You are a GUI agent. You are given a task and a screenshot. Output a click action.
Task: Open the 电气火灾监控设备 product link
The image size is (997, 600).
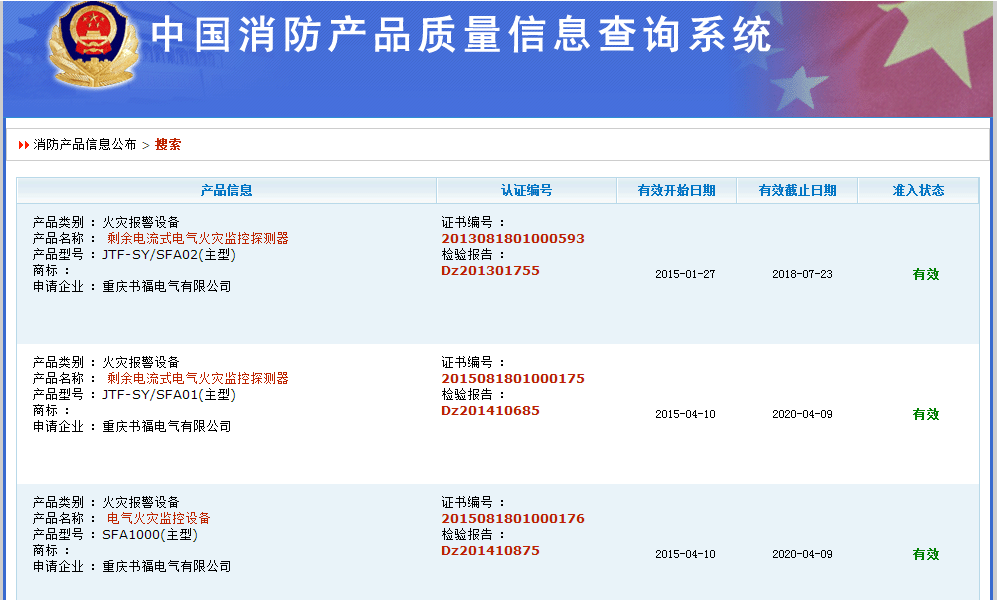tap(158, 518)
